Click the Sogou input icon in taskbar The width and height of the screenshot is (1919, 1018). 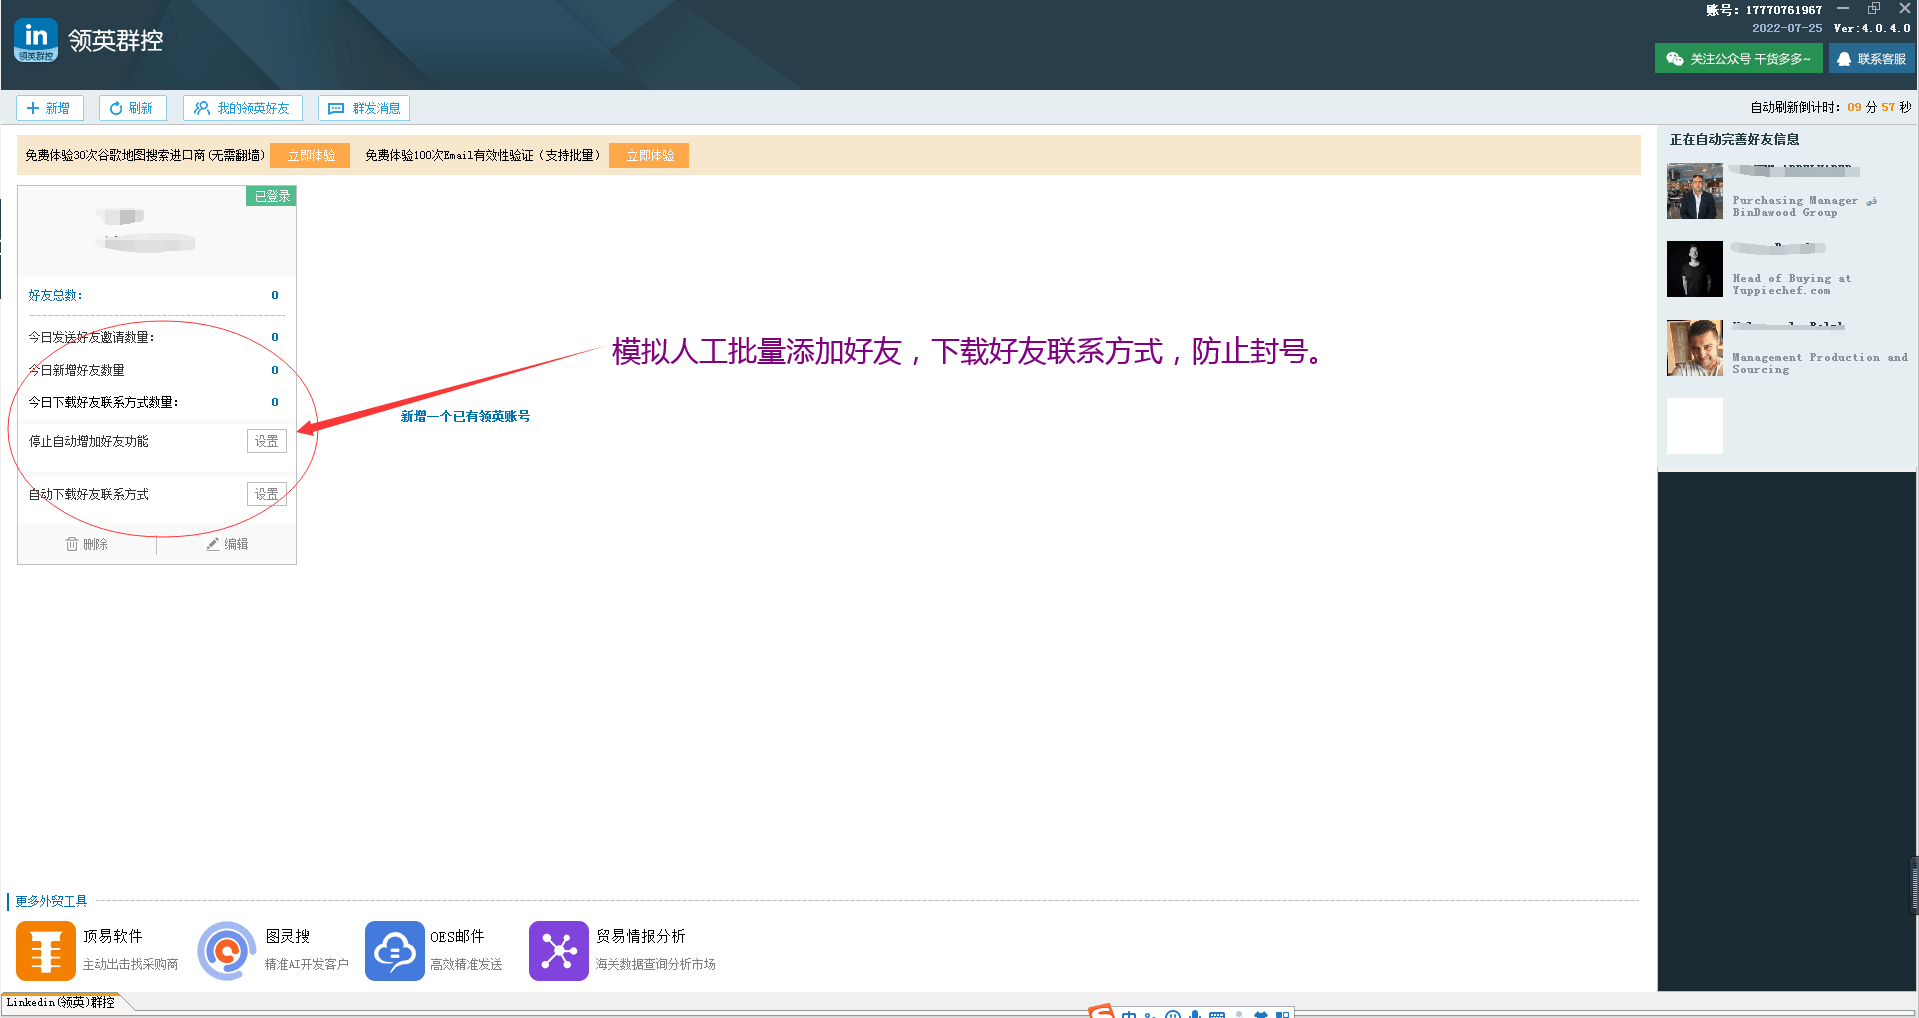tap(1101, 1013)
